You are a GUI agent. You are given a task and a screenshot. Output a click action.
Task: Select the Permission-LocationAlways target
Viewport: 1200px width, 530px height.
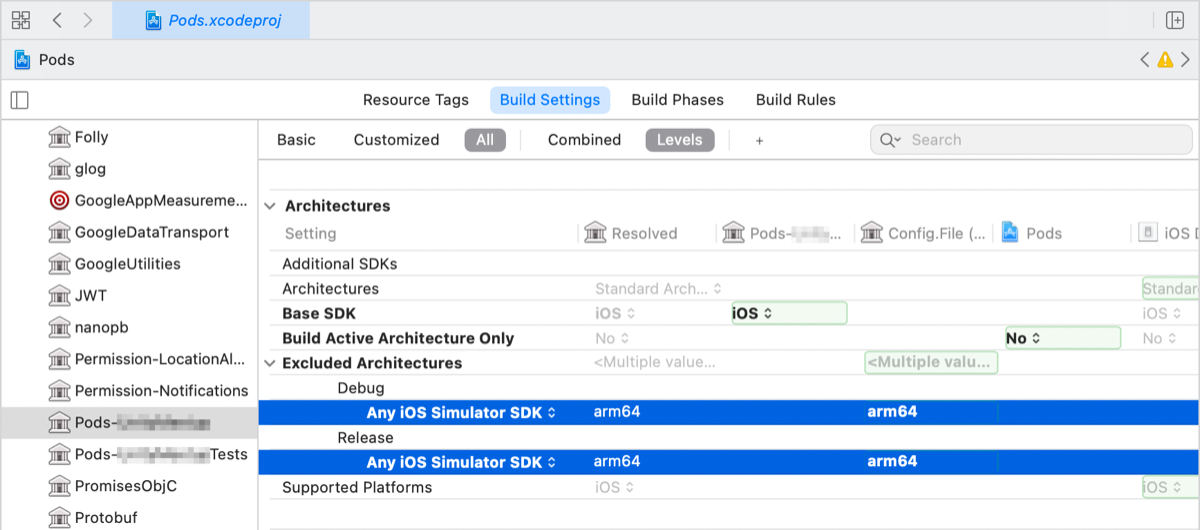(x=129, y=359)
